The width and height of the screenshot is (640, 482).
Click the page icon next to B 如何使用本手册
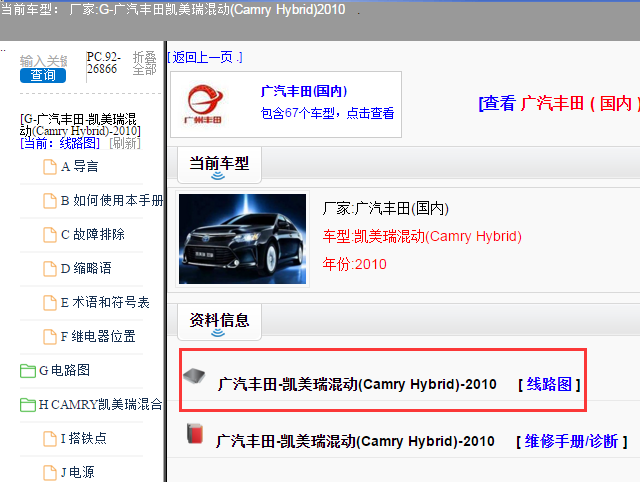[50, 200]
